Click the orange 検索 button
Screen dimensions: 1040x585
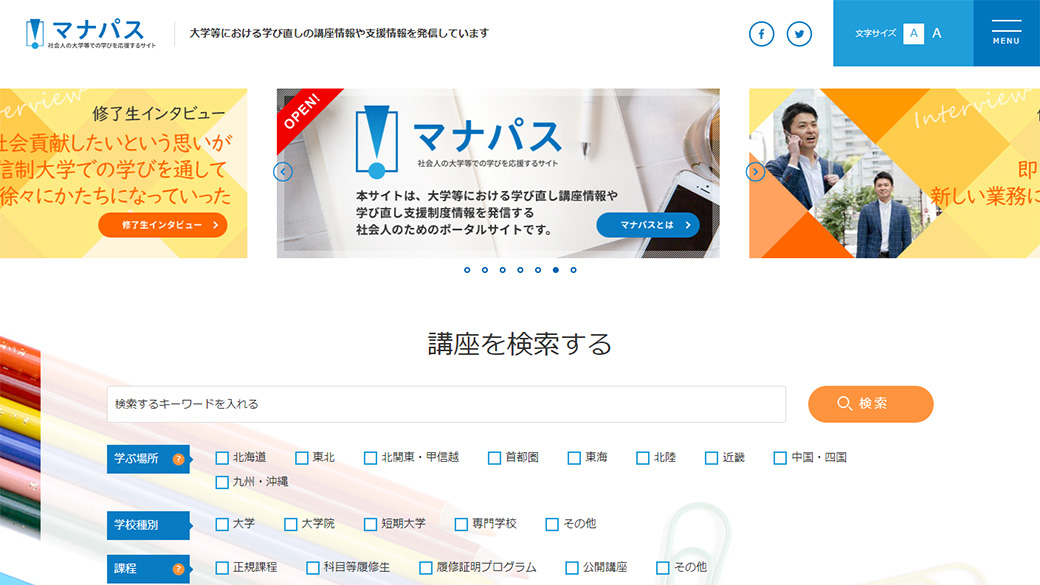click(870, 404)
